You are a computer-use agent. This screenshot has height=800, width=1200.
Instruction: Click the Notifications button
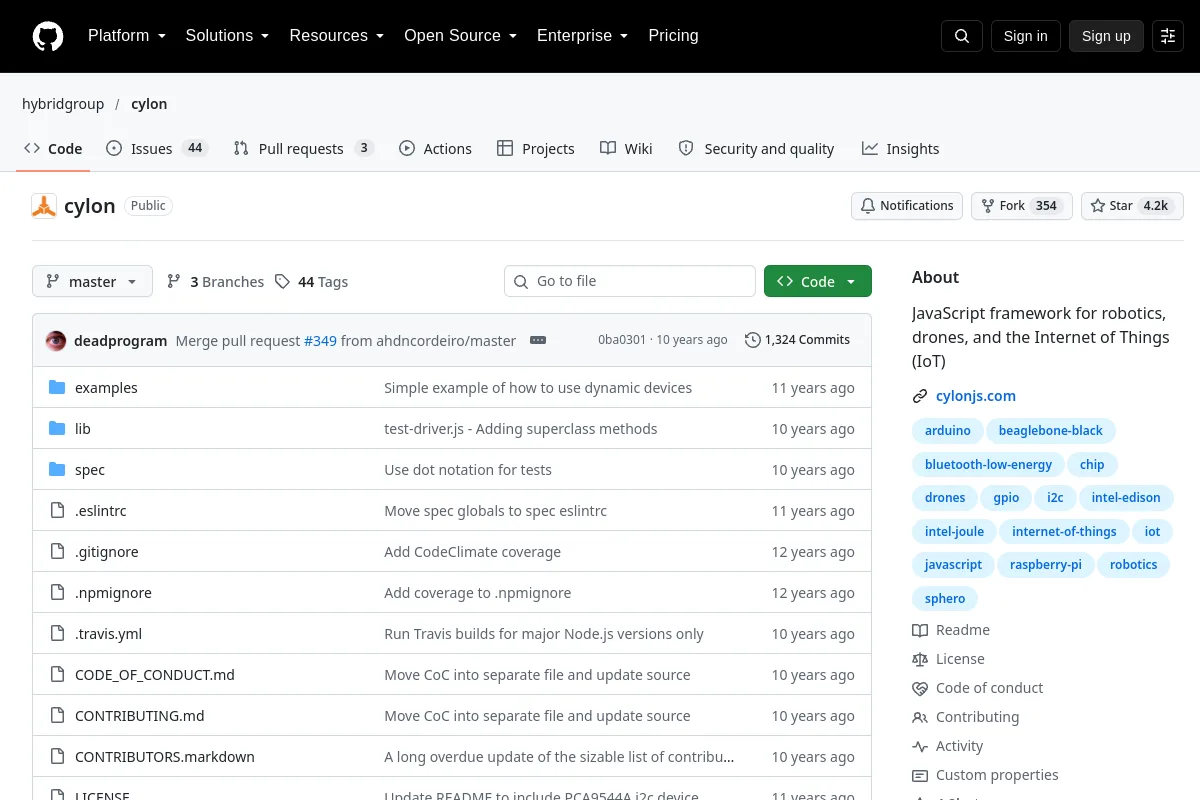click(x=907, y=206)
